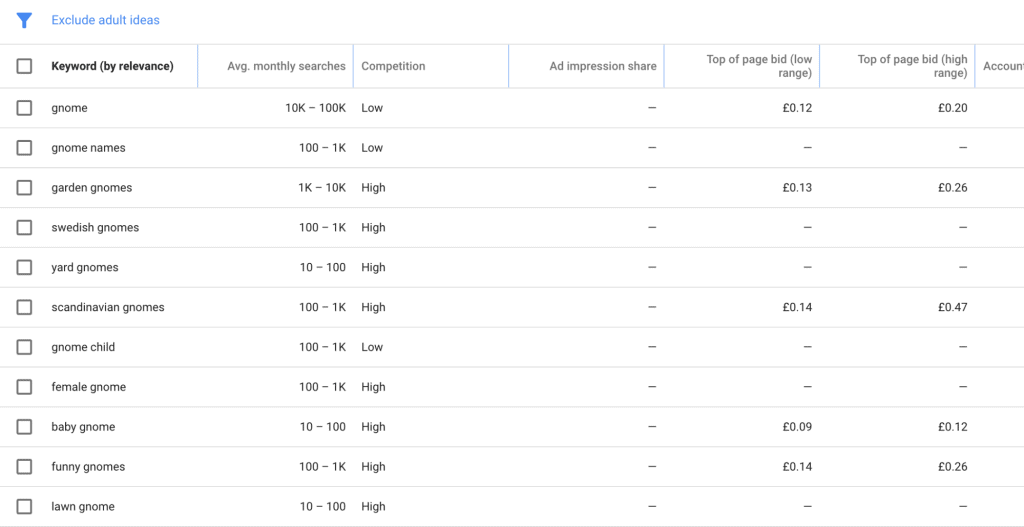Click the Exclude adult ideas filter
The width and height of the screenshot is (1024, 527).
coord(105,20)
